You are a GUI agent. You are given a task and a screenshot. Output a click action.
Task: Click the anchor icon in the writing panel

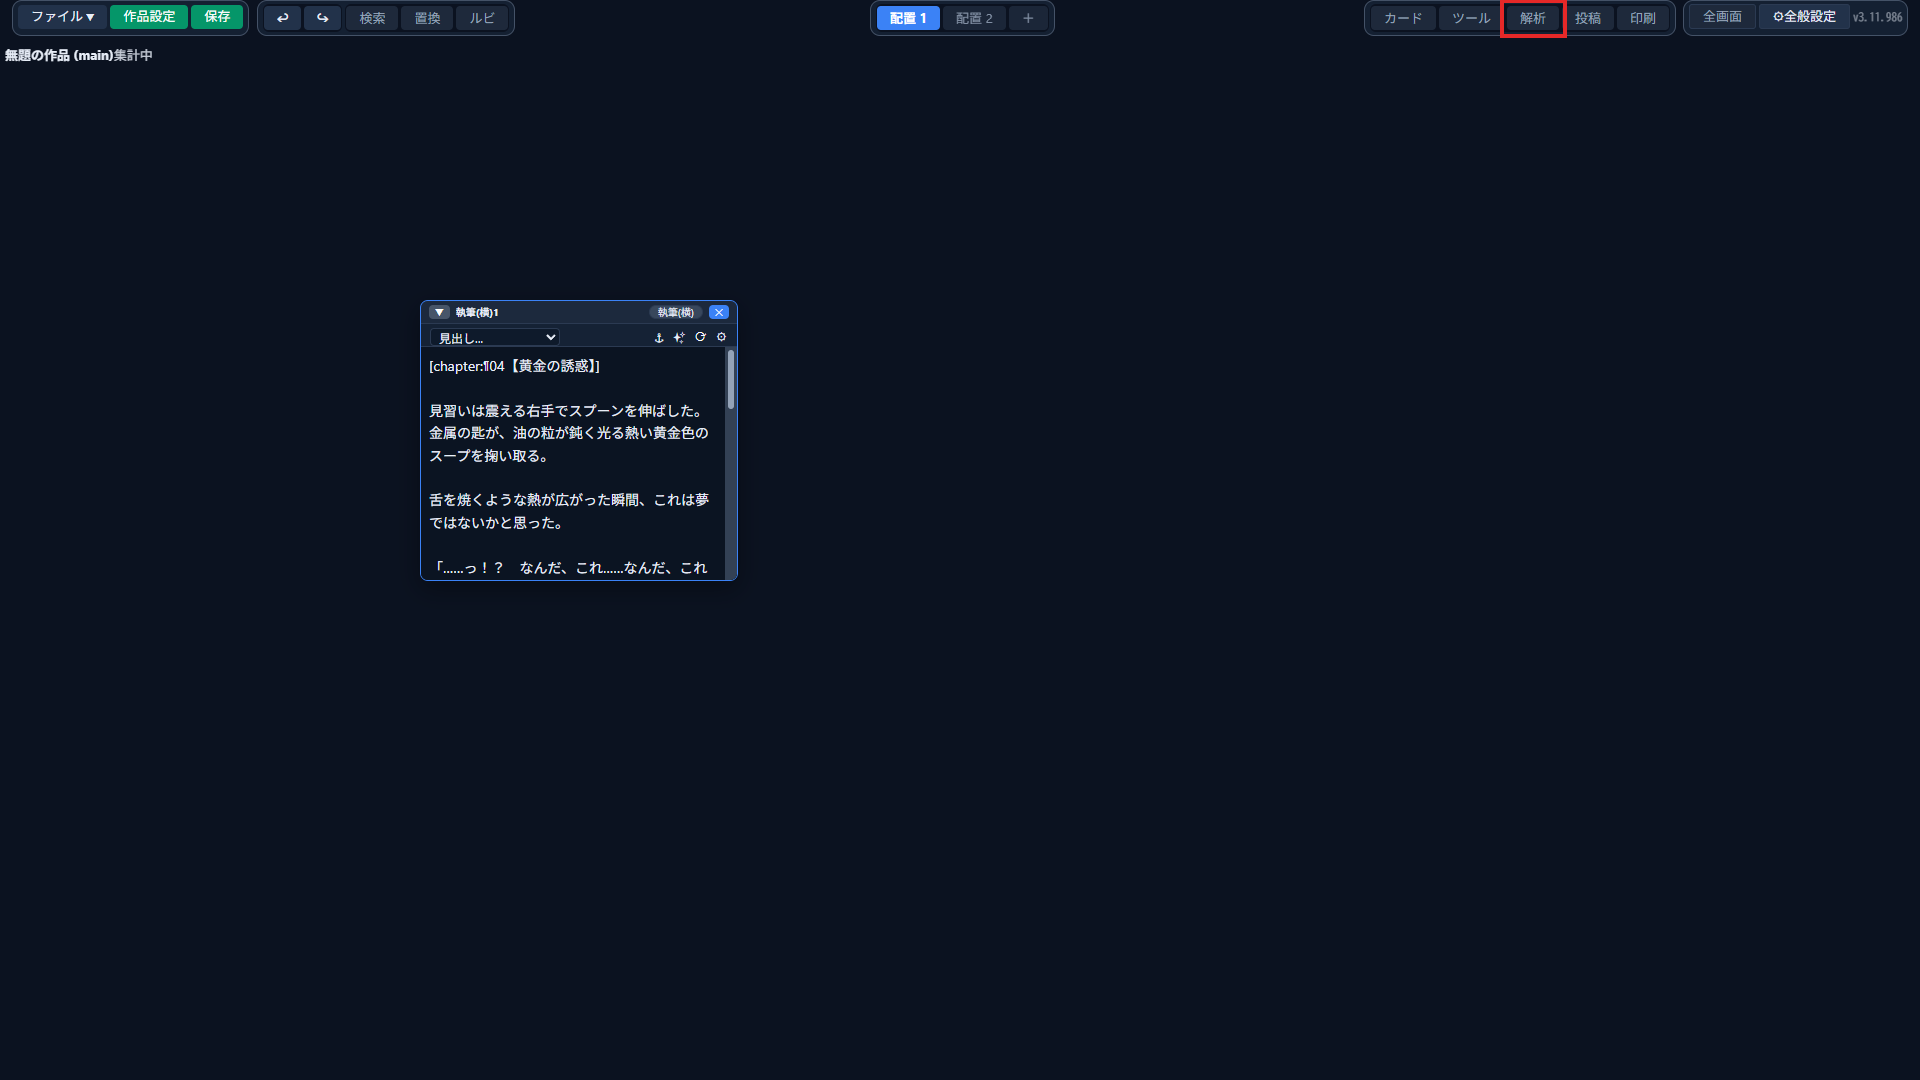click(x=659, y=338)
